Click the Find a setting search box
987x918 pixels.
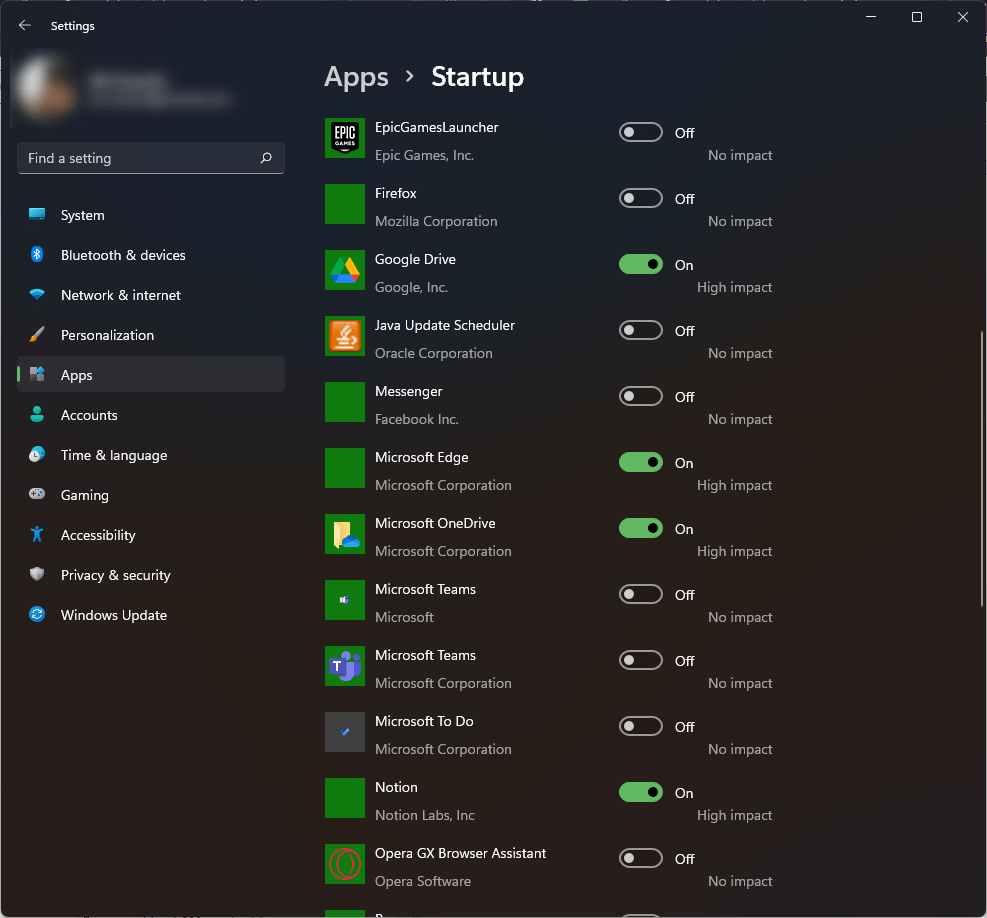point(151,158)
